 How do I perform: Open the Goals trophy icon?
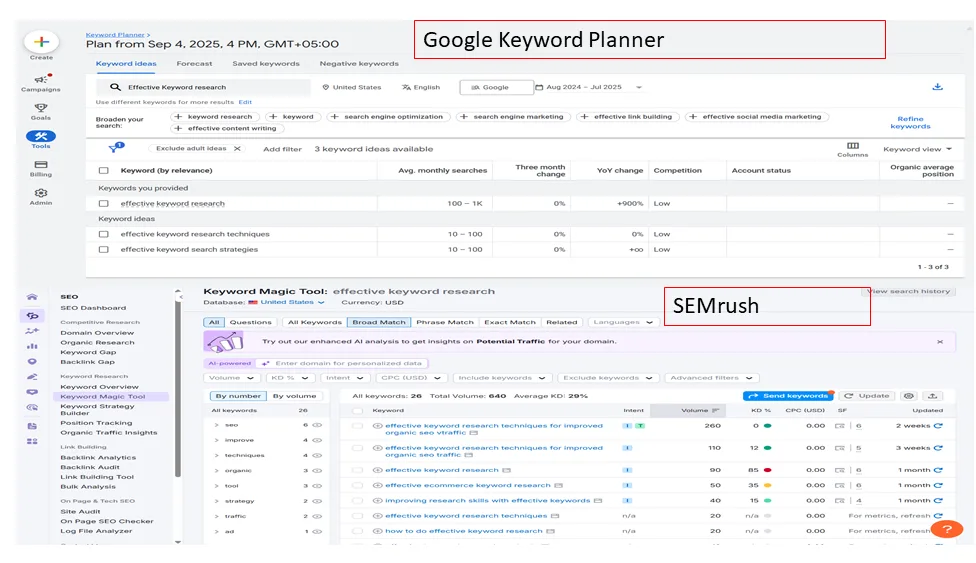coord(41,107)
